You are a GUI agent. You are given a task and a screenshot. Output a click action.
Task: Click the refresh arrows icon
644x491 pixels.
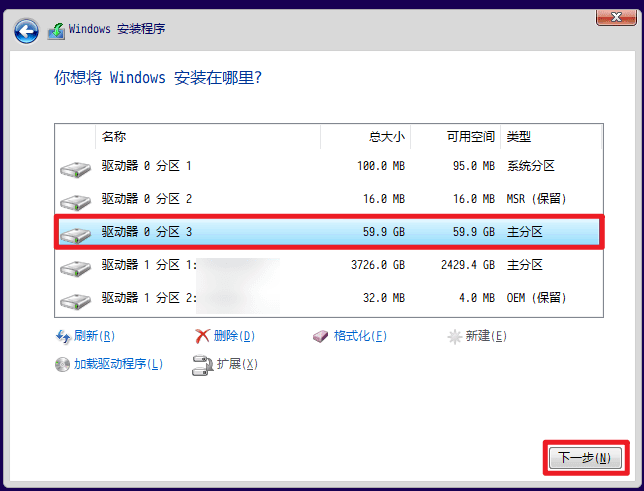point(63,337)
